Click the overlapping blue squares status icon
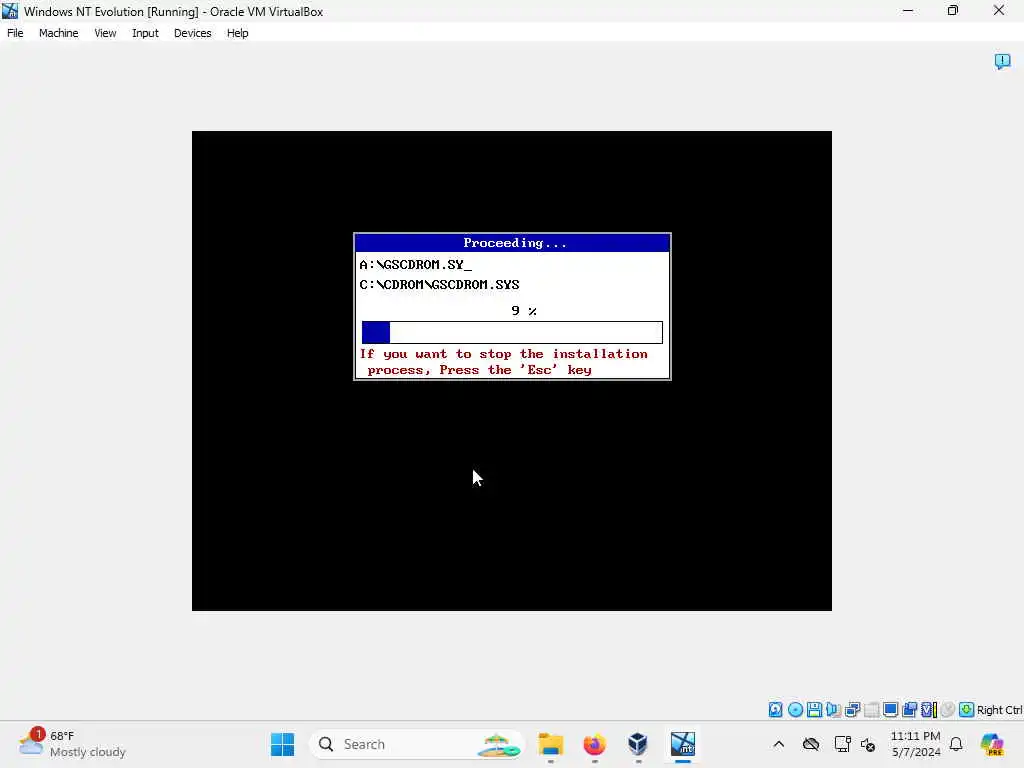 [909, 710]
